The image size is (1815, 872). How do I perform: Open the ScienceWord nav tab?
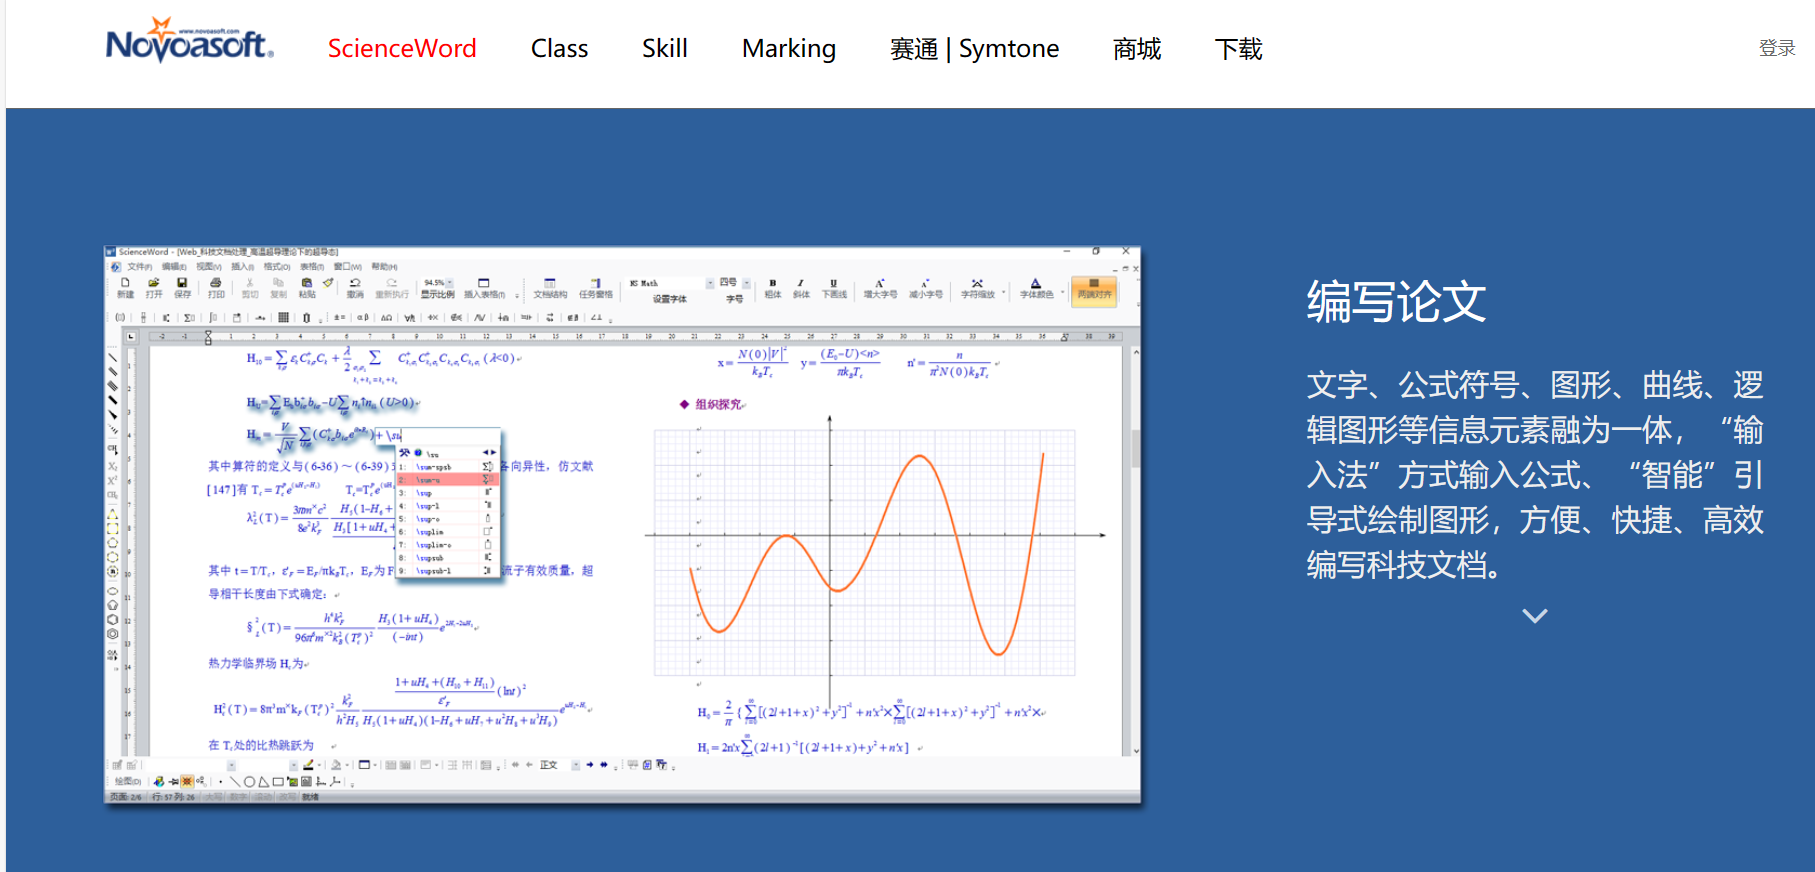pos(402,49)
